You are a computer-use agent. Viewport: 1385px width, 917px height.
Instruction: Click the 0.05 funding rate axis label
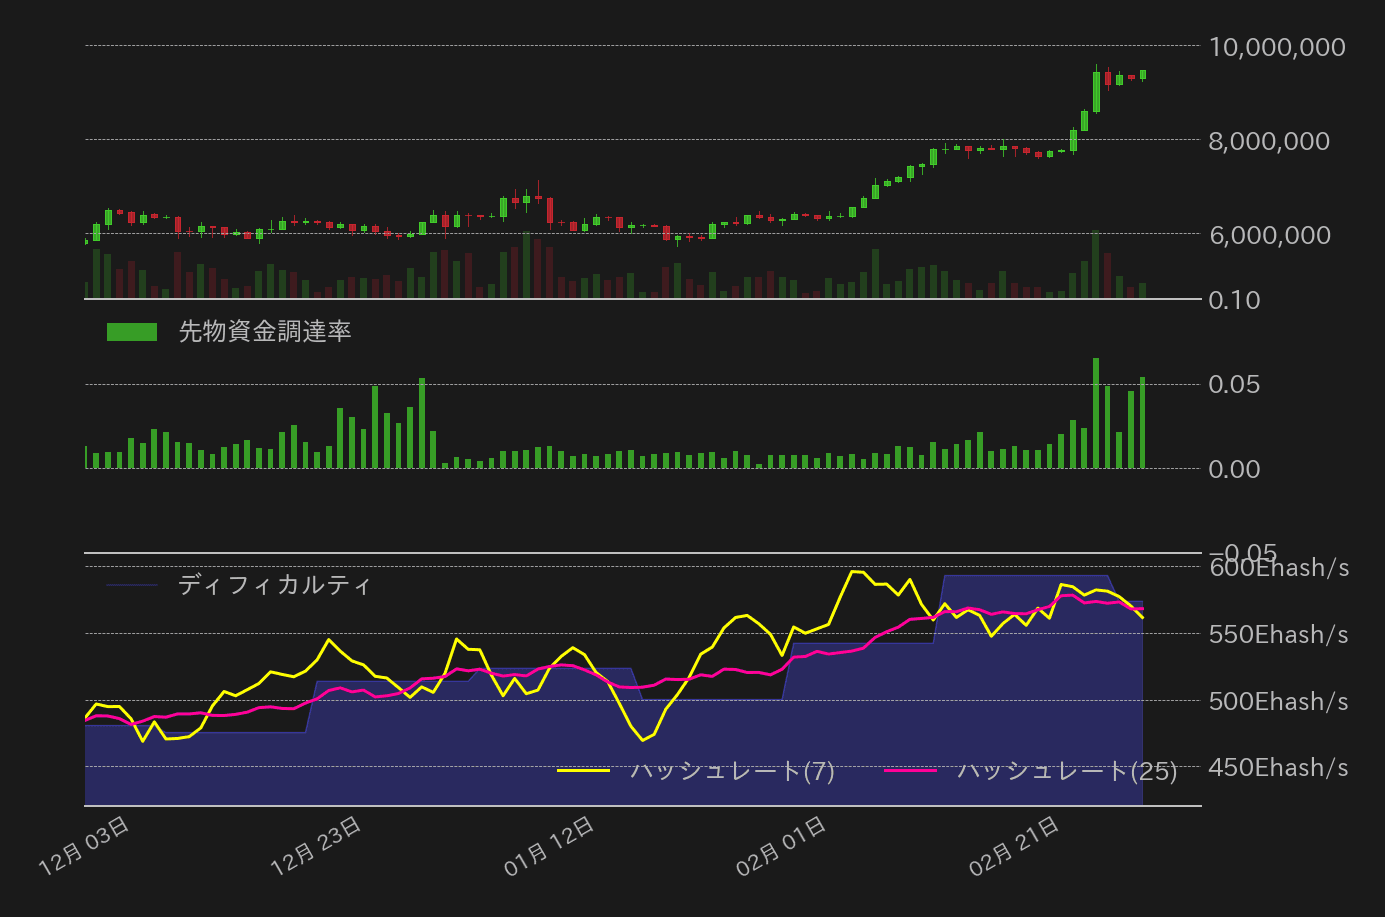tap(1234, 385)
